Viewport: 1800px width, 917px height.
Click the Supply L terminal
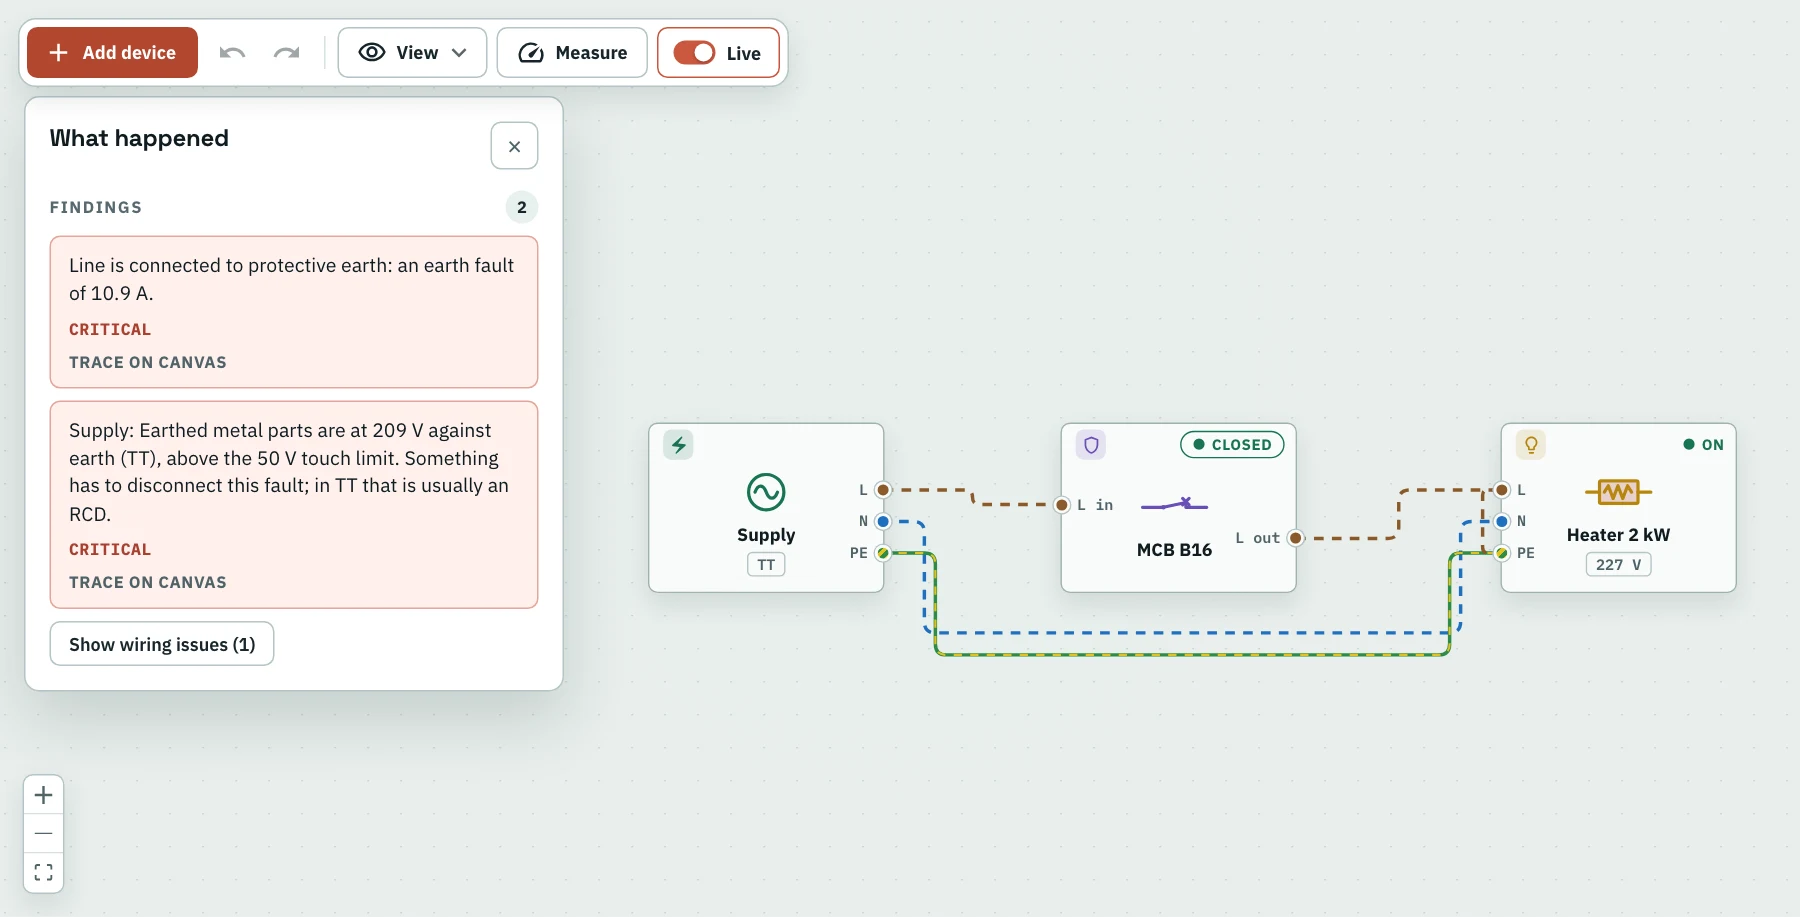click(883, 490)
